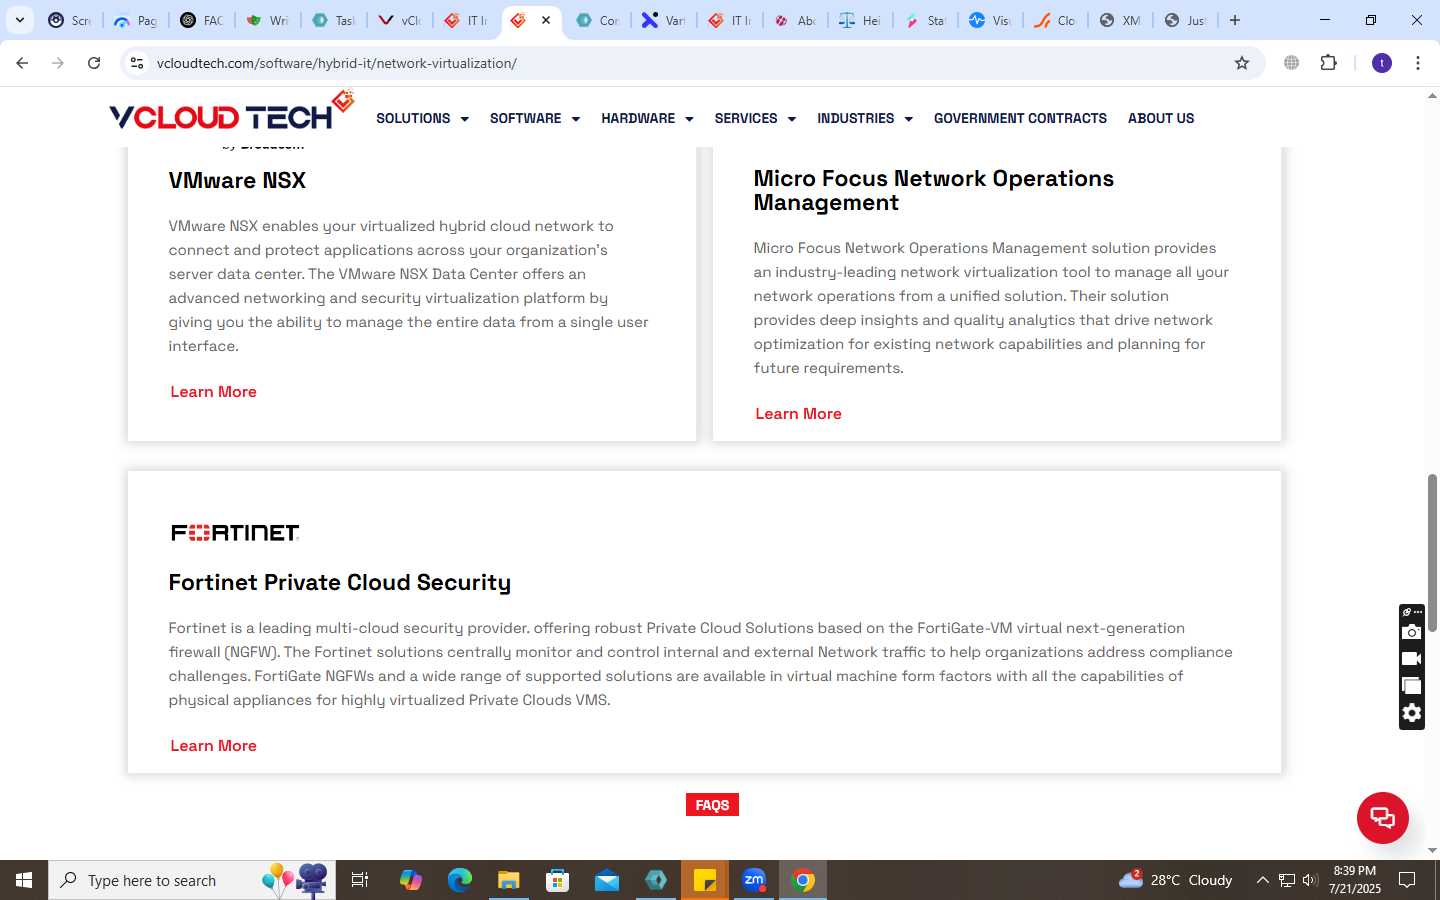Open the clock showing 8:39 PM

tap(1355, 880)
